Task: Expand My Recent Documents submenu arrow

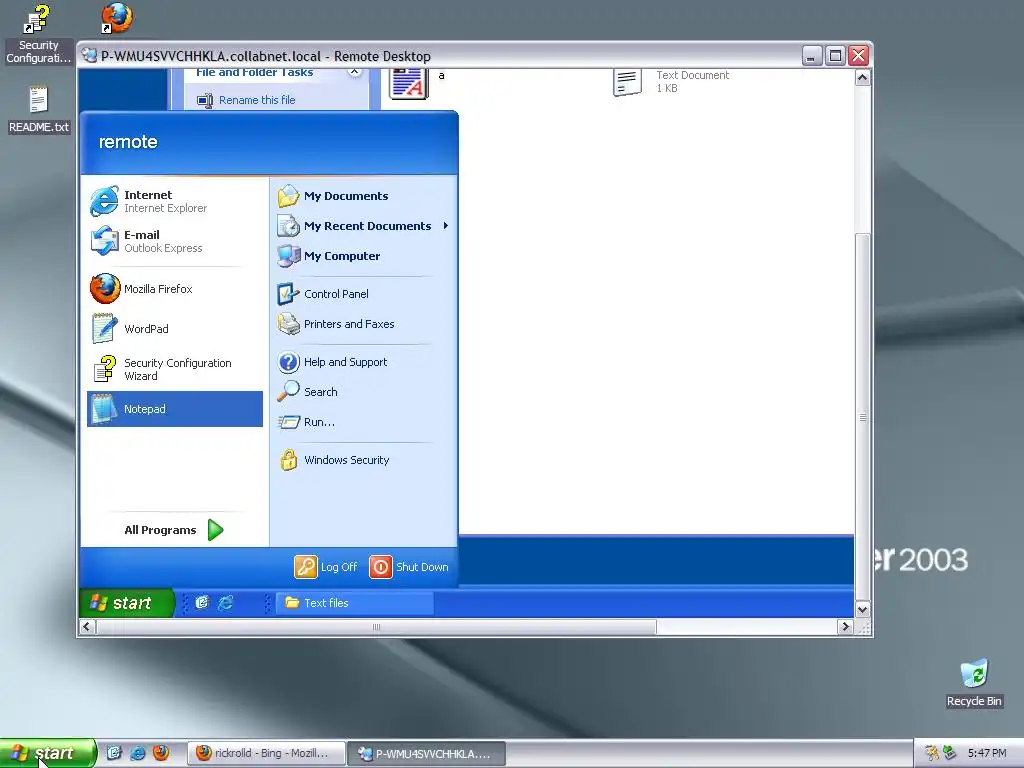Action: coord(445,225)
